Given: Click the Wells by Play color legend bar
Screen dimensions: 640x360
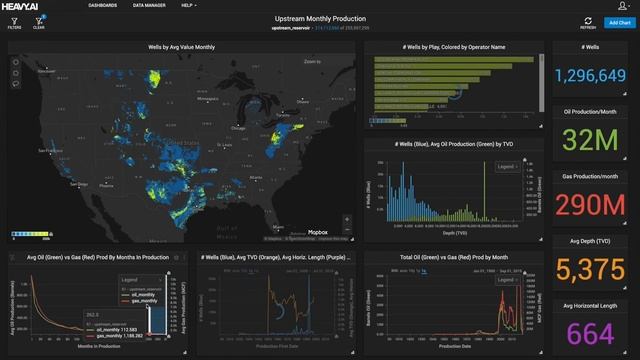Looking at the screenshot, I should pos(388,121).
